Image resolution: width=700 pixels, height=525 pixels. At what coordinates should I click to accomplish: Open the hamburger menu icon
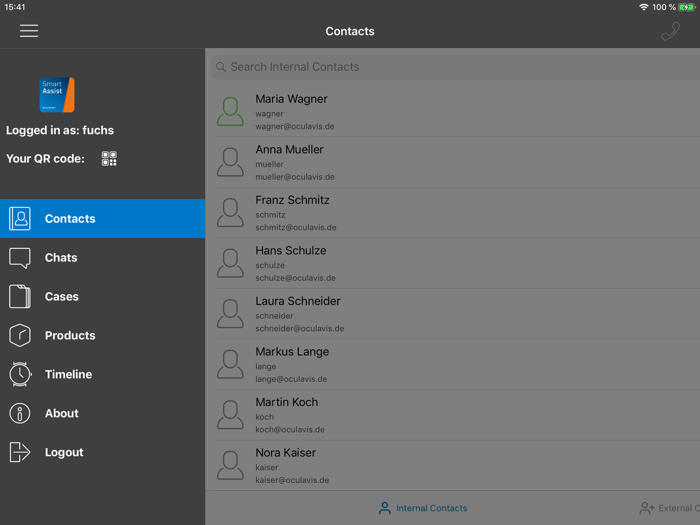pos(29,31)
